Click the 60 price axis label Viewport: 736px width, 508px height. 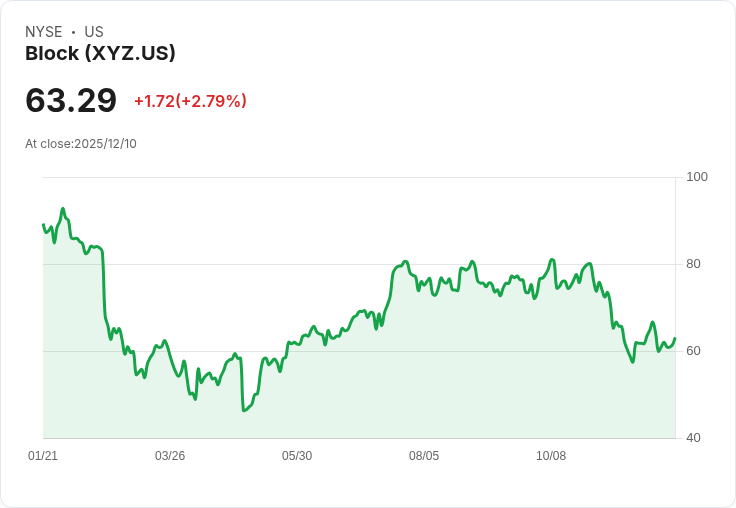click(x=694, y=351)
